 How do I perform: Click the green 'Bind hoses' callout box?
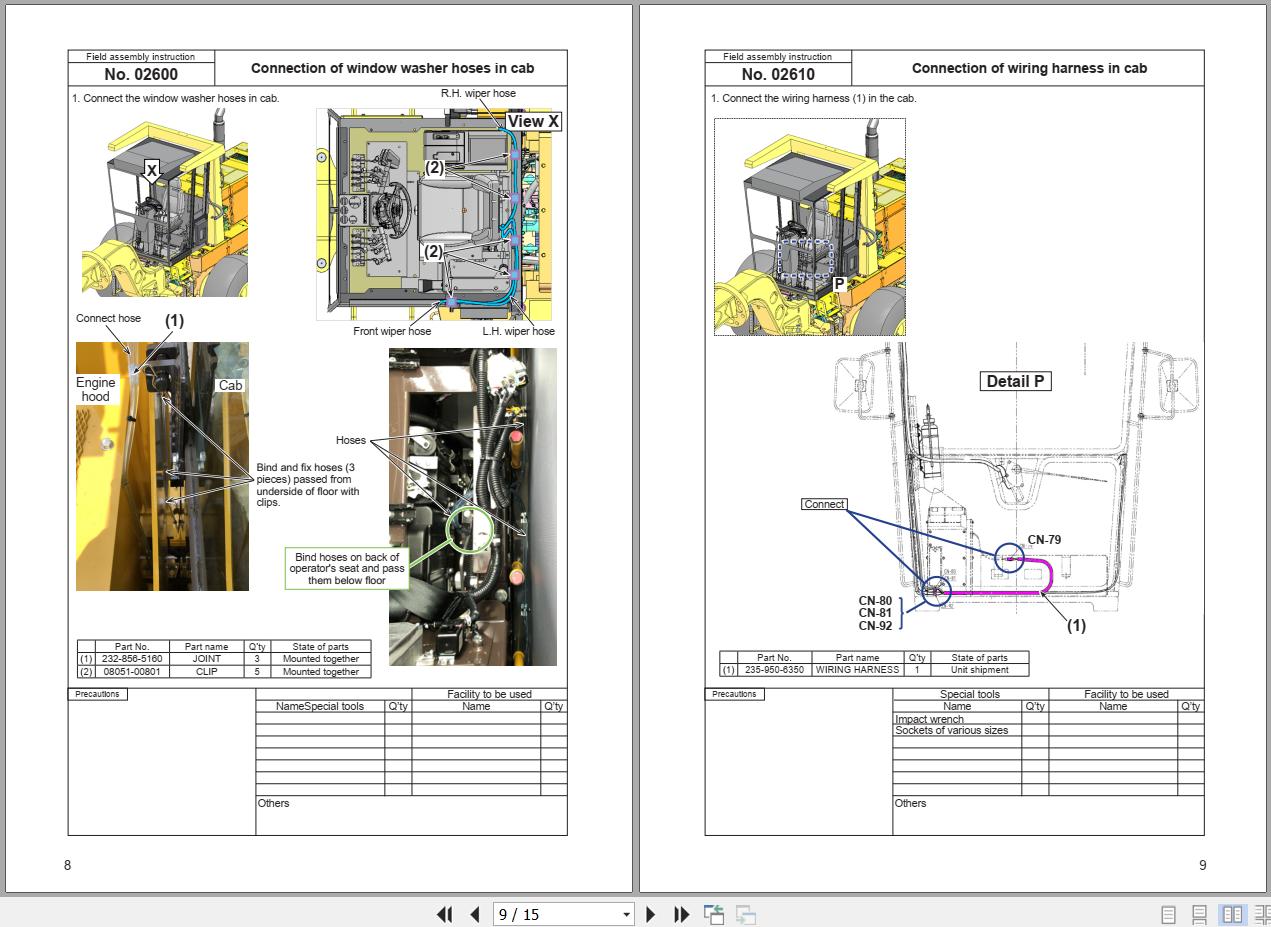click(x=347, y=569)
